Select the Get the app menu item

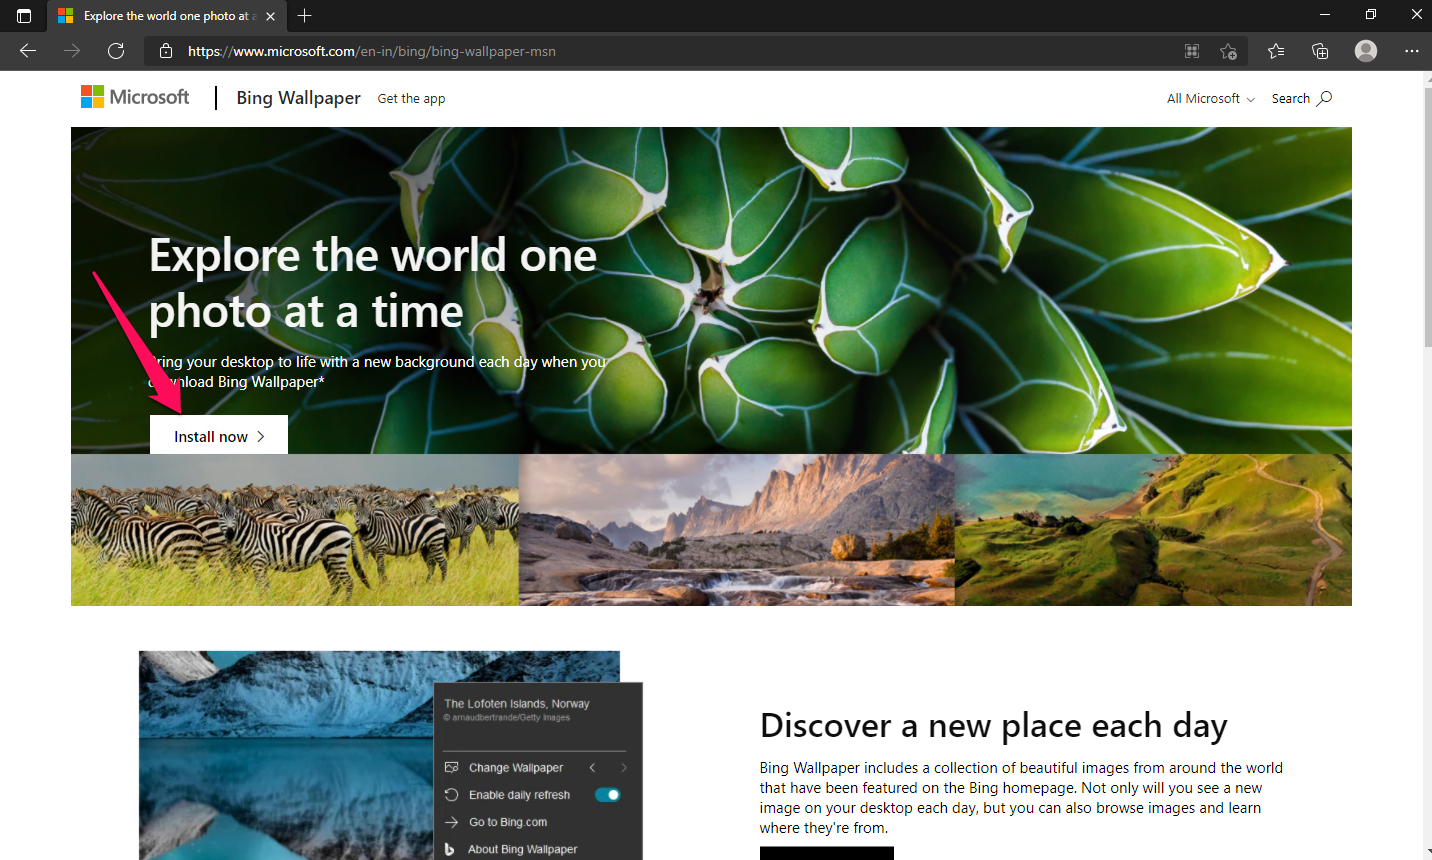click(411, 99)
